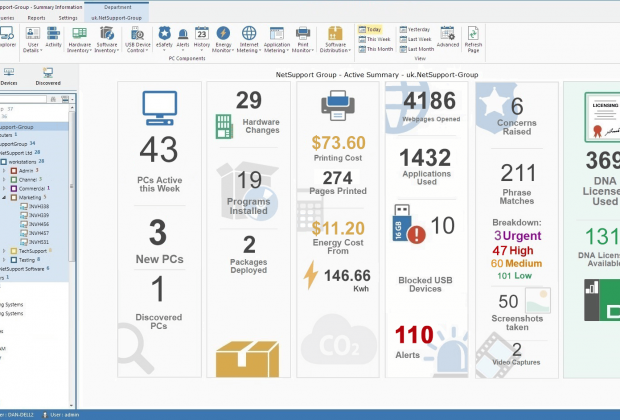
Task: Expand the Admin tree node
Action: pyautogui.click(x=4, y=171)
